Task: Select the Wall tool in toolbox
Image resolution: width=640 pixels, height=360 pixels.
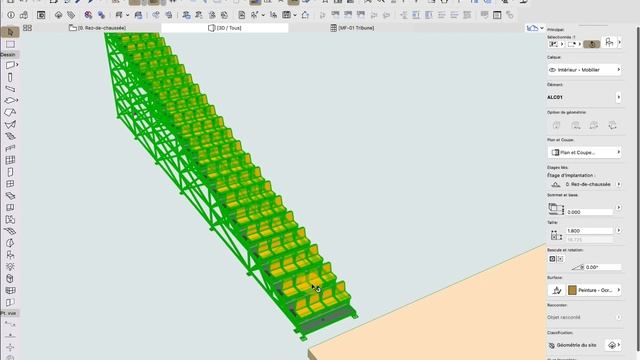Action: pos(10,65)
